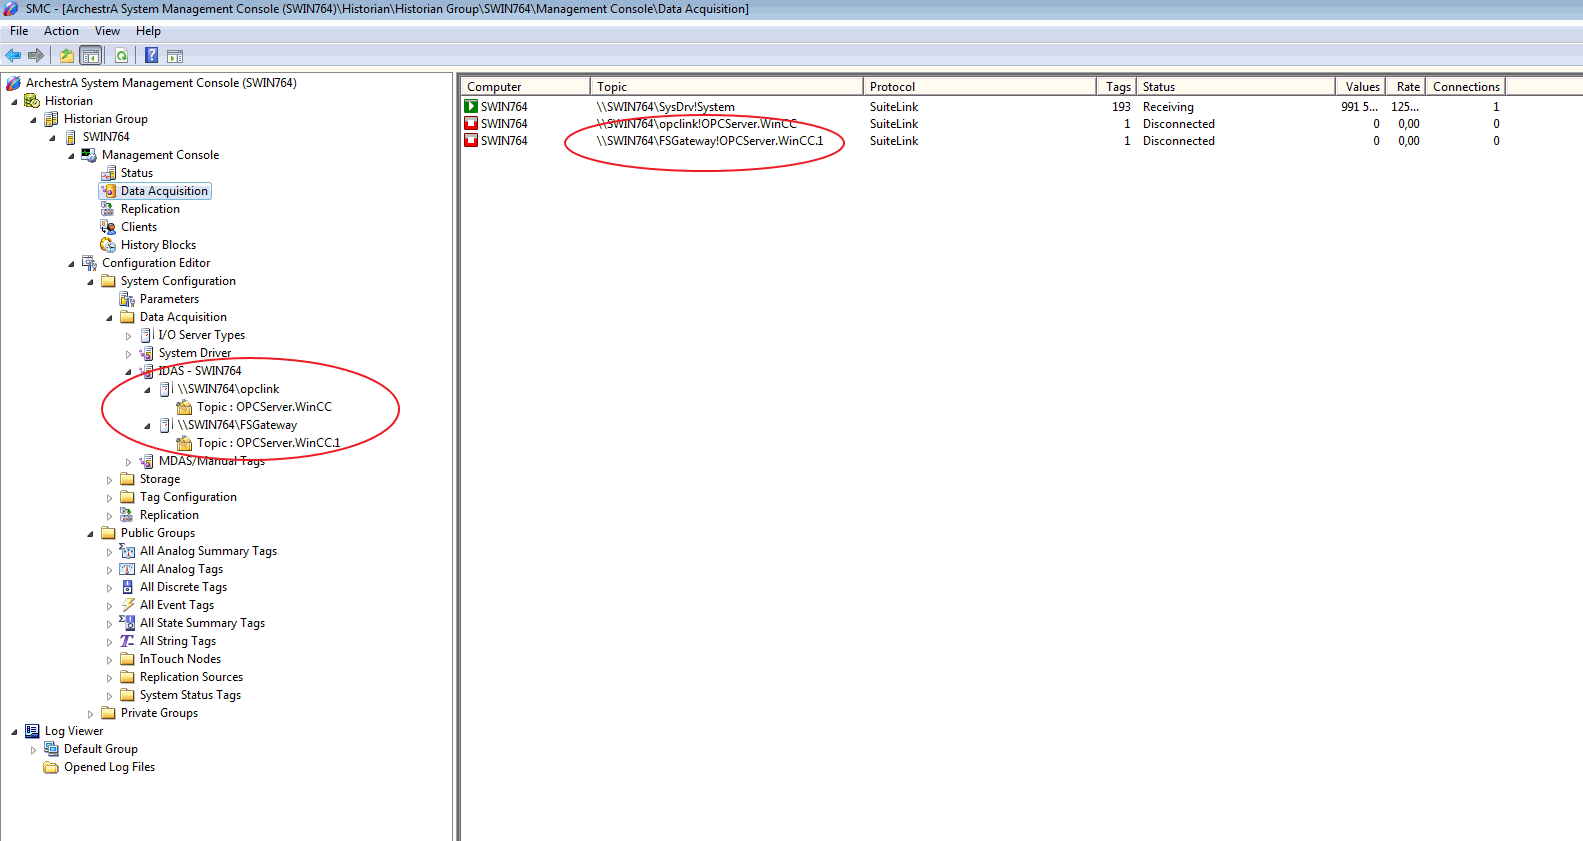Screen dimensions: 1583x841
Task: Click the Refresh toolbar icon
Action: [x=121, y=56]
